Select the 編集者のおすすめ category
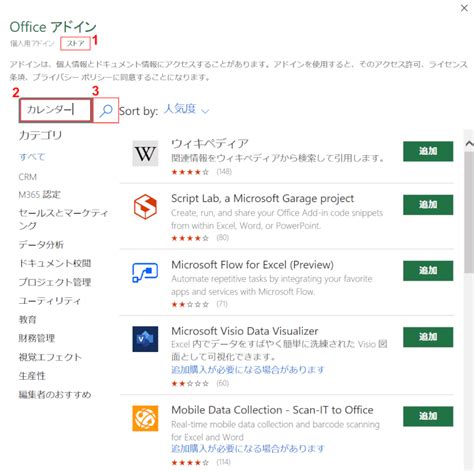Screen dimensions: 474x471 pyautogui.click(x=55, y=395)
